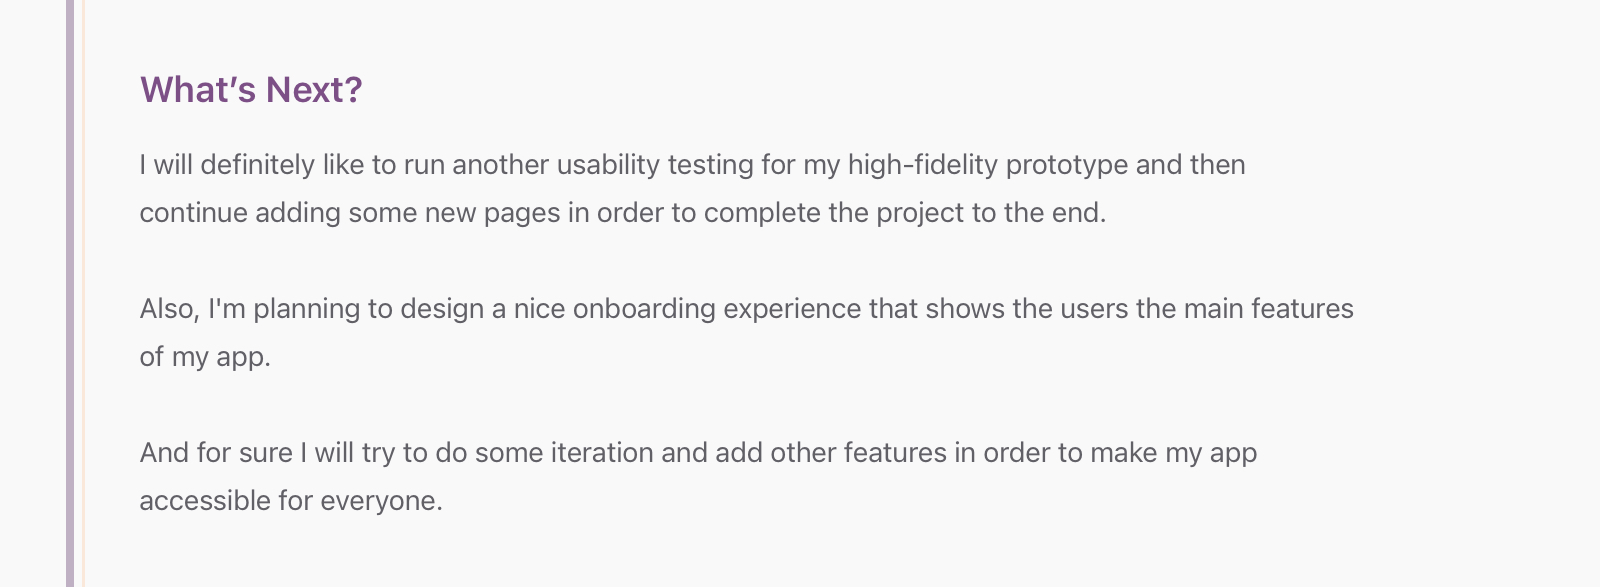Click the word "planning" in second paragraph
Viewport: 1600px width, 587px height.
click(307, 309)
